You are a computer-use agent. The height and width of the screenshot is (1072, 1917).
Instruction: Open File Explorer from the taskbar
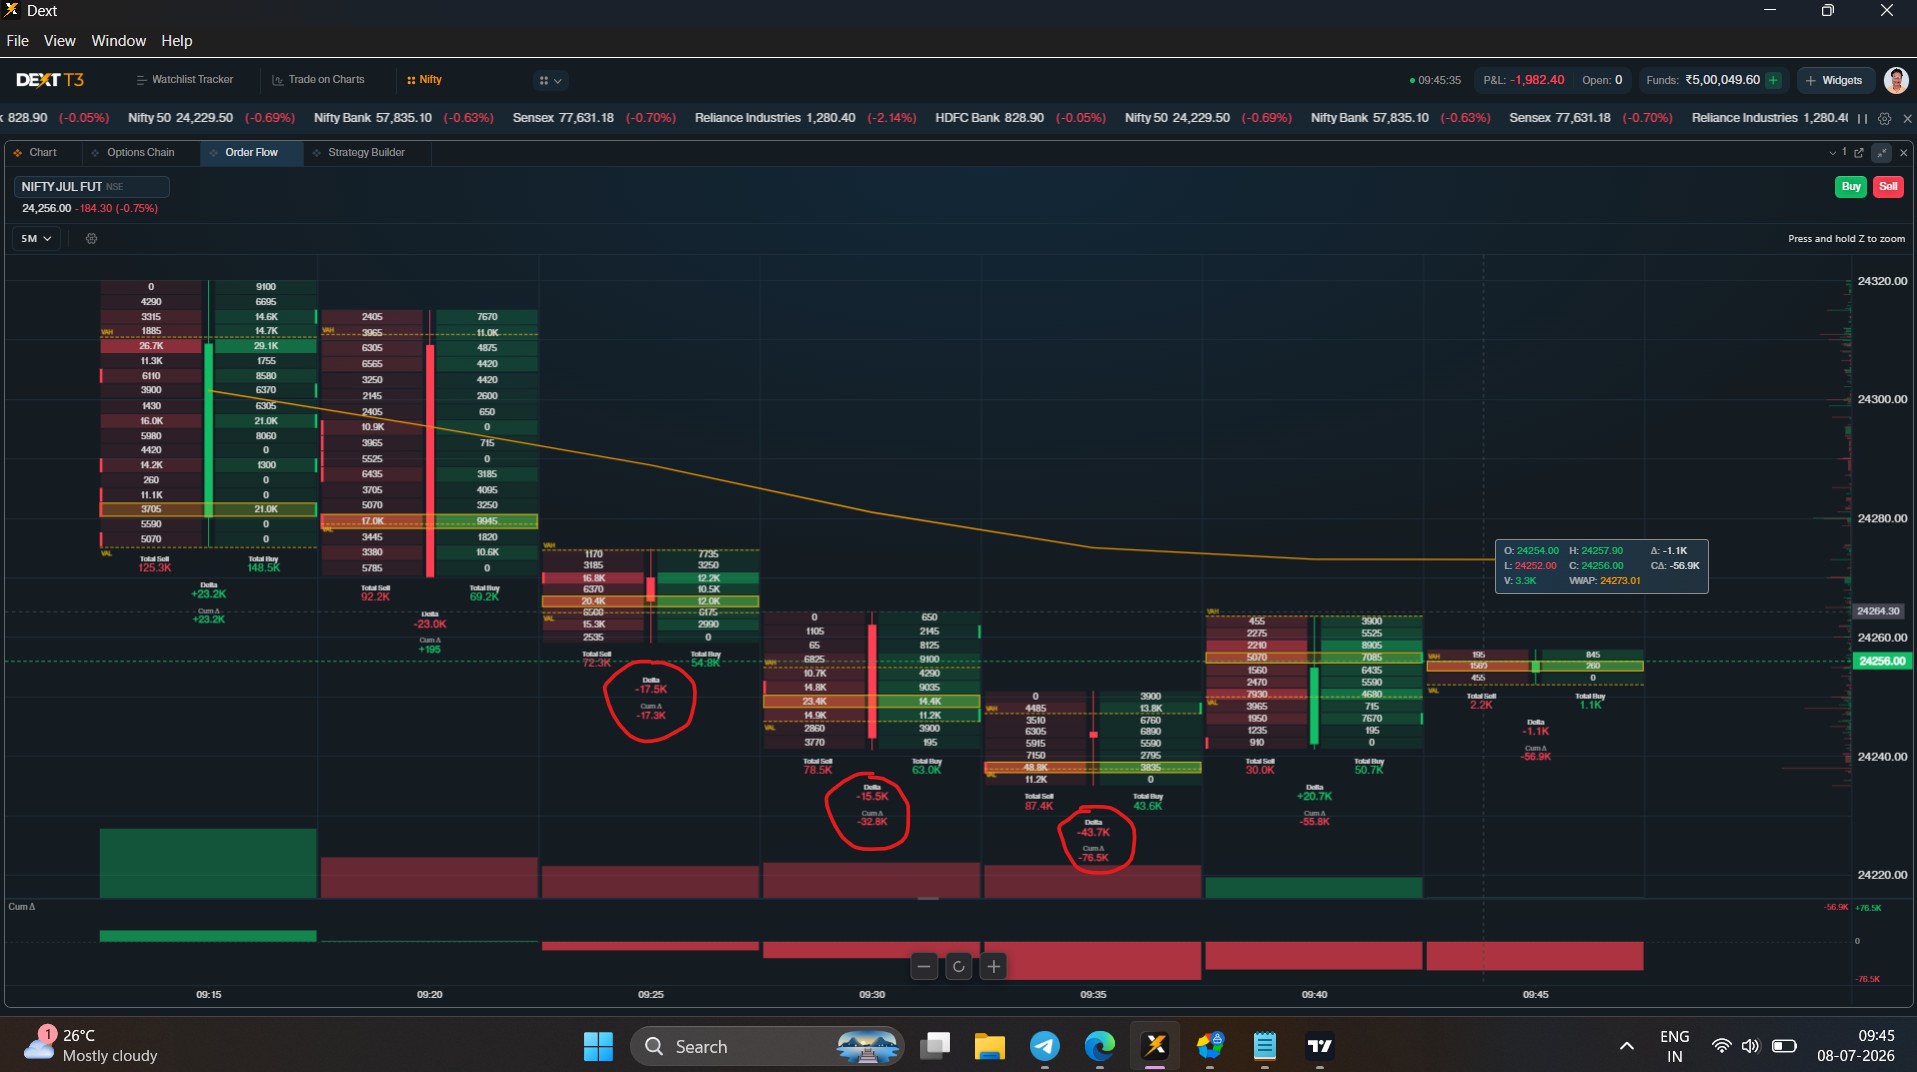(x=989, y=1047)
